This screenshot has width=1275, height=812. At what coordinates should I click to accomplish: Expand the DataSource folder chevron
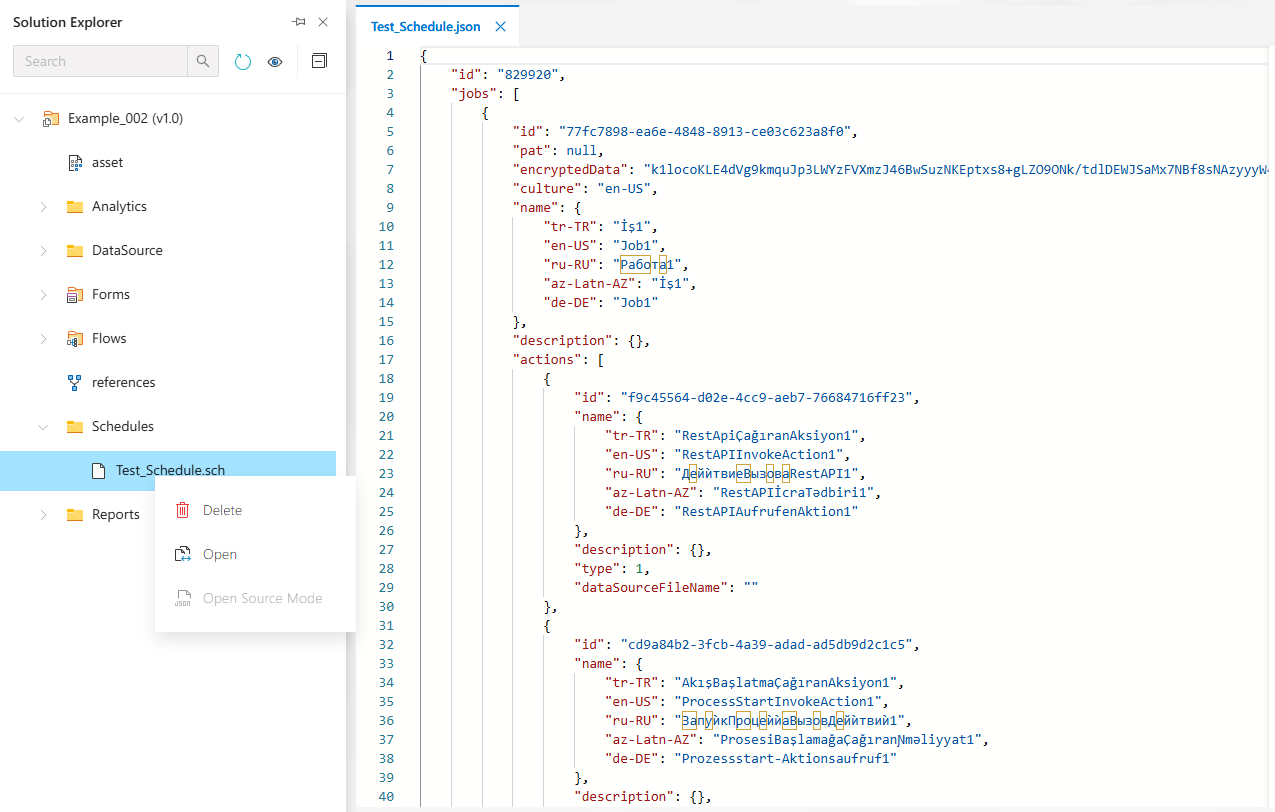click(x=43, y=251)
